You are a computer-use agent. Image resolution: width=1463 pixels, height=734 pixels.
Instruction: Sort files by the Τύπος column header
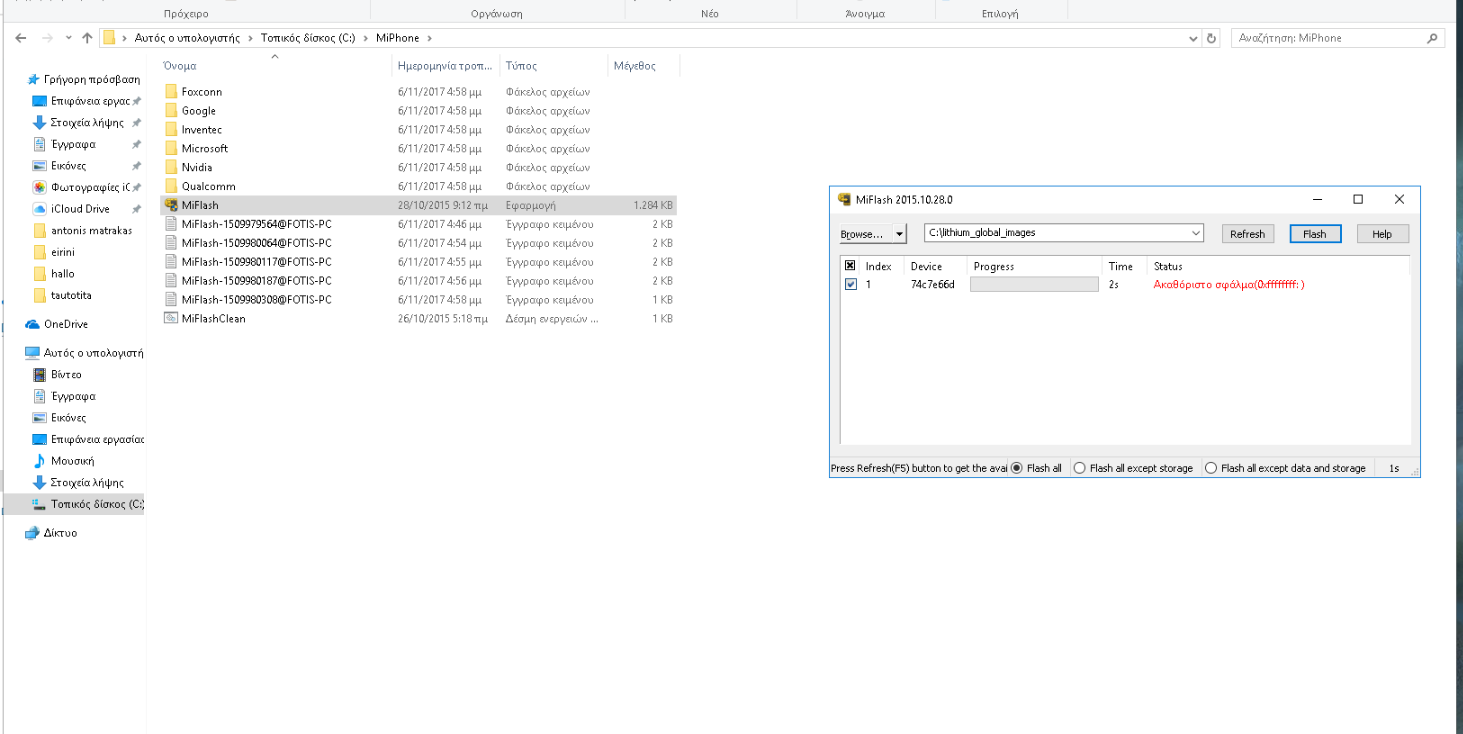[521, 66]
